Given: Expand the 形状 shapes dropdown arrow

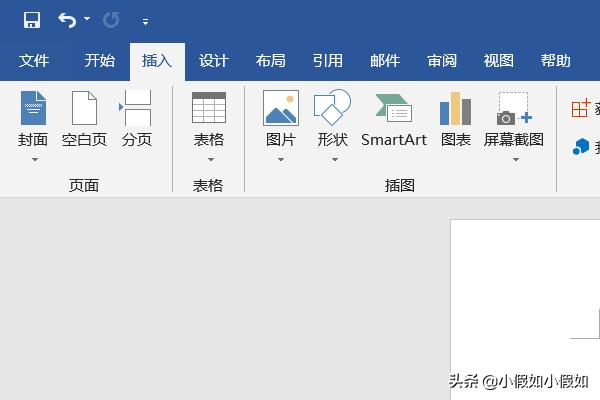Looking at the screenshot, I should 335,160.
